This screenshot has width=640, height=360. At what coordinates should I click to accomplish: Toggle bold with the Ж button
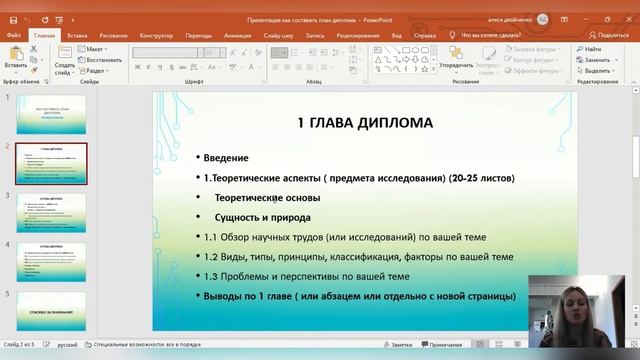(x=138, y=67)
